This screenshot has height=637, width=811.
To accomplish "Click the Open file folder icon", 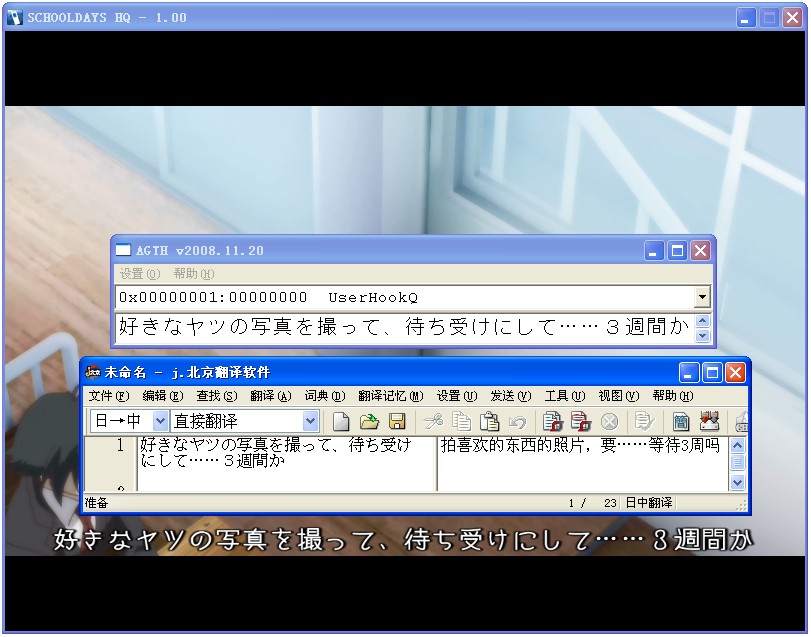I will (369, 421).
